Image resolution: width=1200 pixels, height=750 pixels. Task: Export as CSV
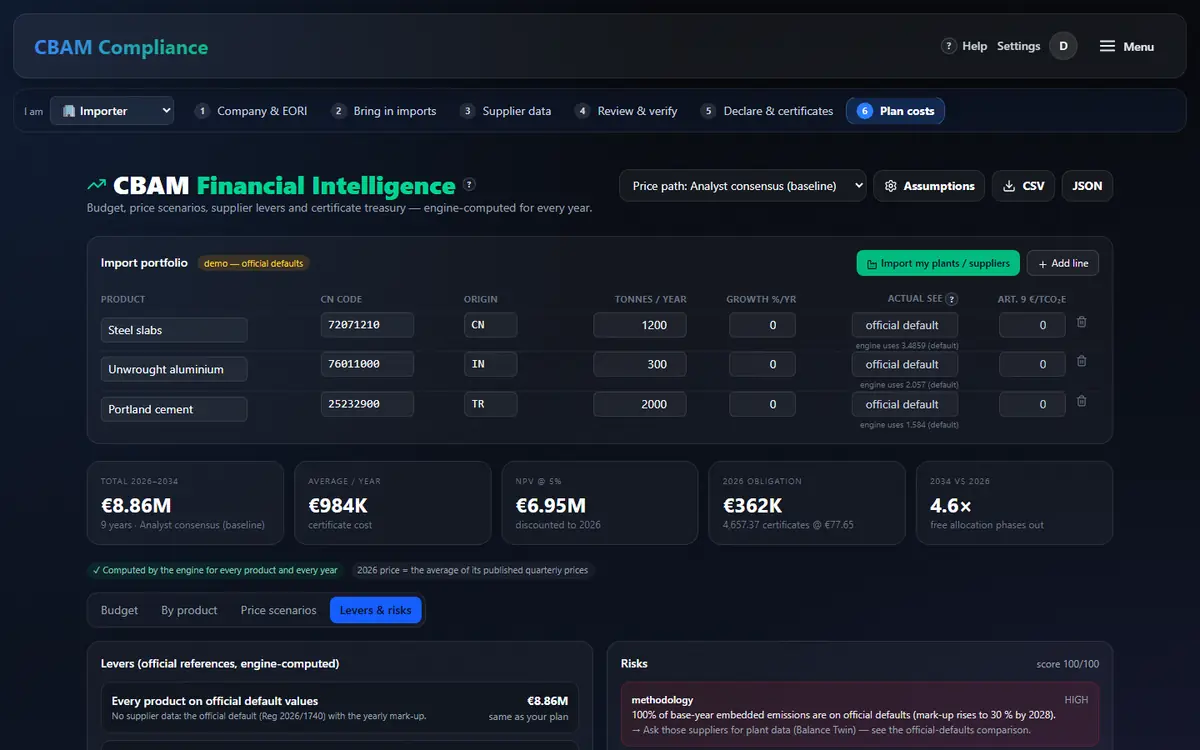coord(1023,186)
